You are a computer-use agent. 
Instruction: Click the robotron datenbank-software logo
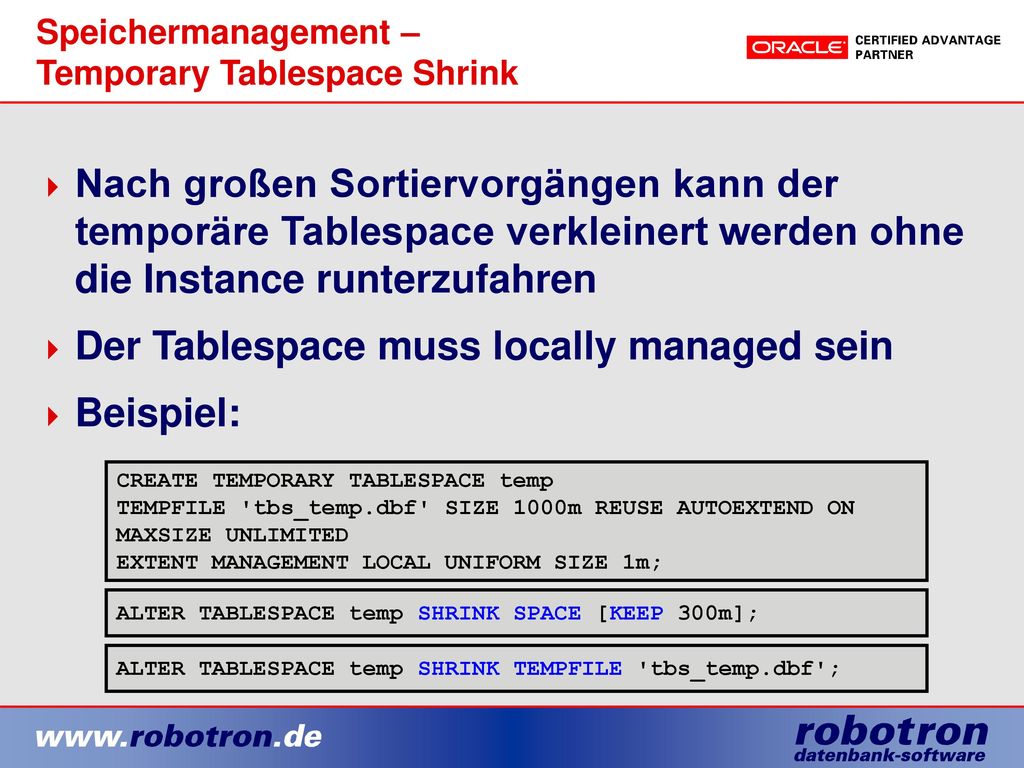[x=891, y=739]
